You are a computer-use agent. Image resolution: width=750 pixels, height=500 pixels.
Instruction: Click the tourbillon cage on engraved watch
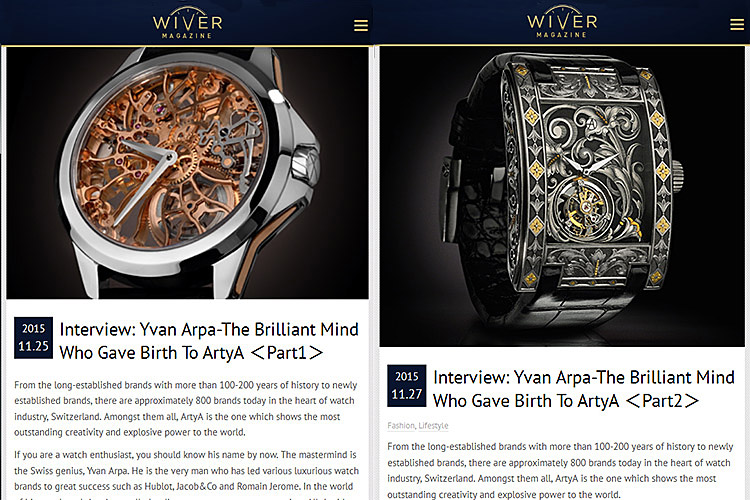(583, 206)
